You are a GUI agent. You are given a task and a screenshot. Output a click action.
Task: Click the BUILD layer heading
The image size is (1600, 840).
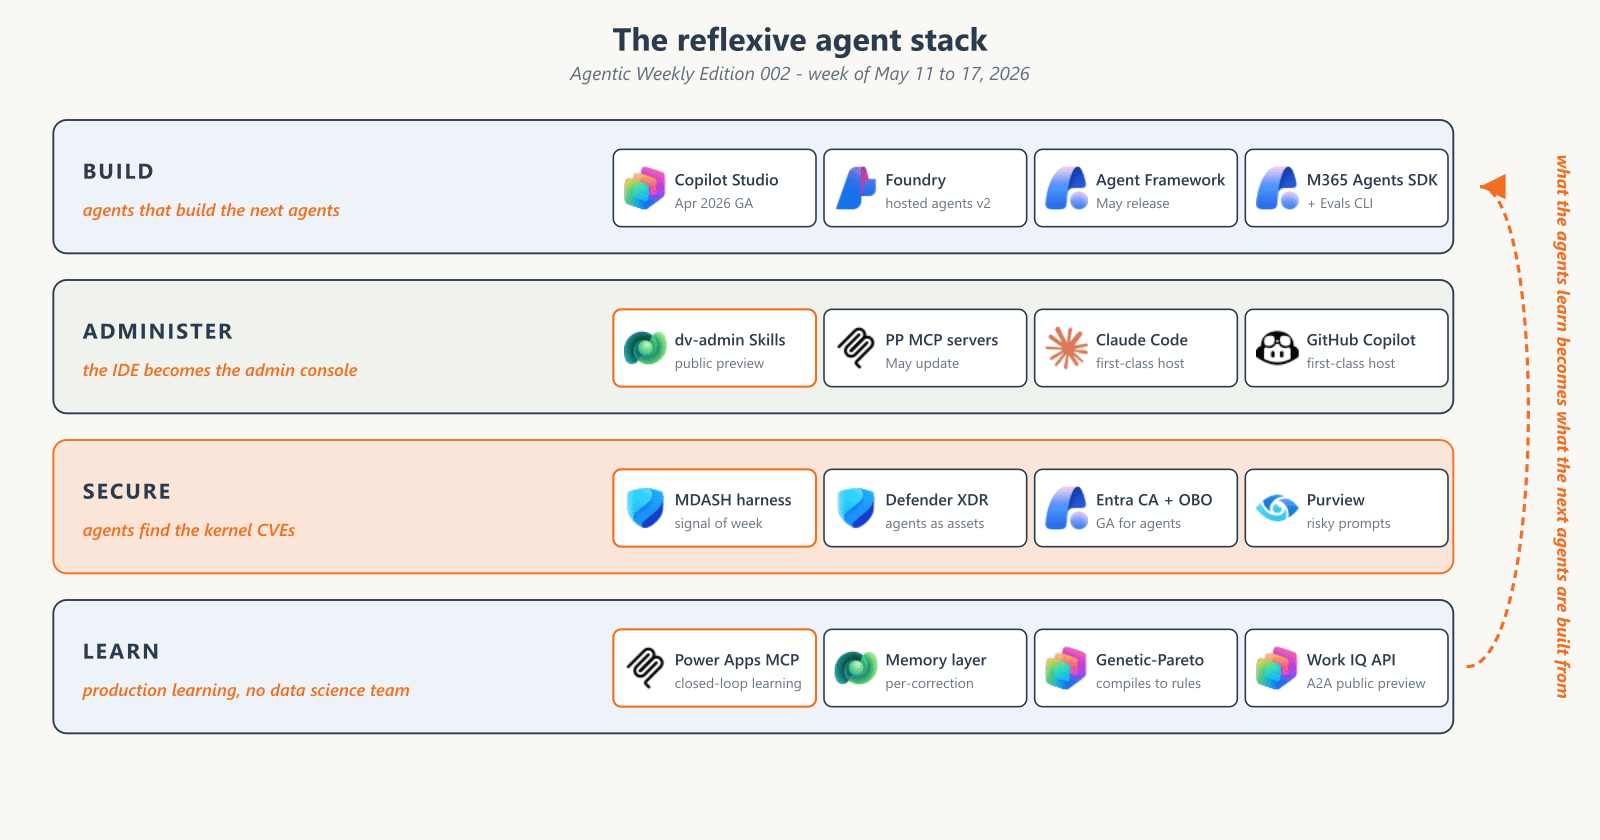118,171
